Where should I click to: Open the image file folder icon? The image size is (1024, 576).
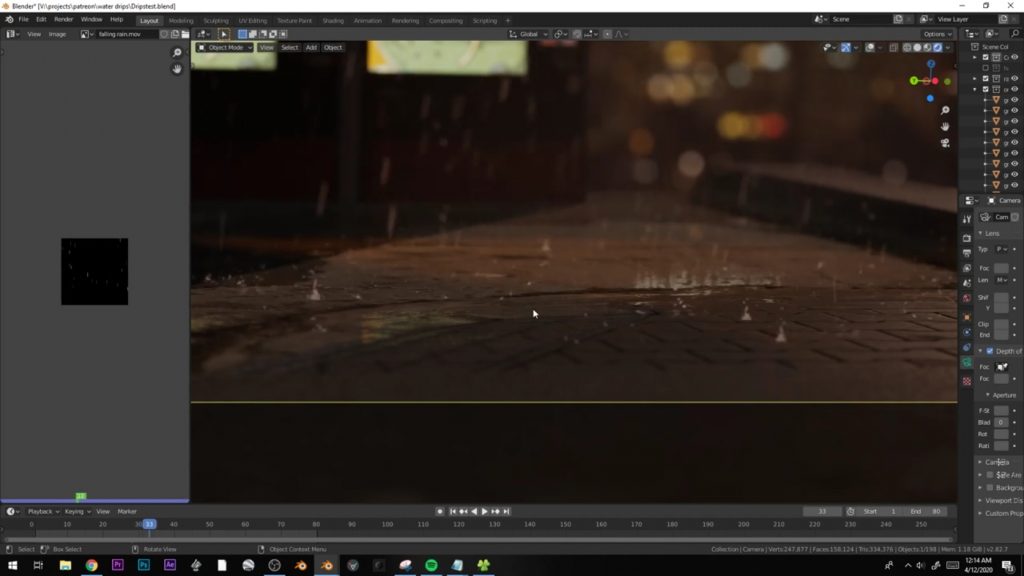[x=185, y=34]
